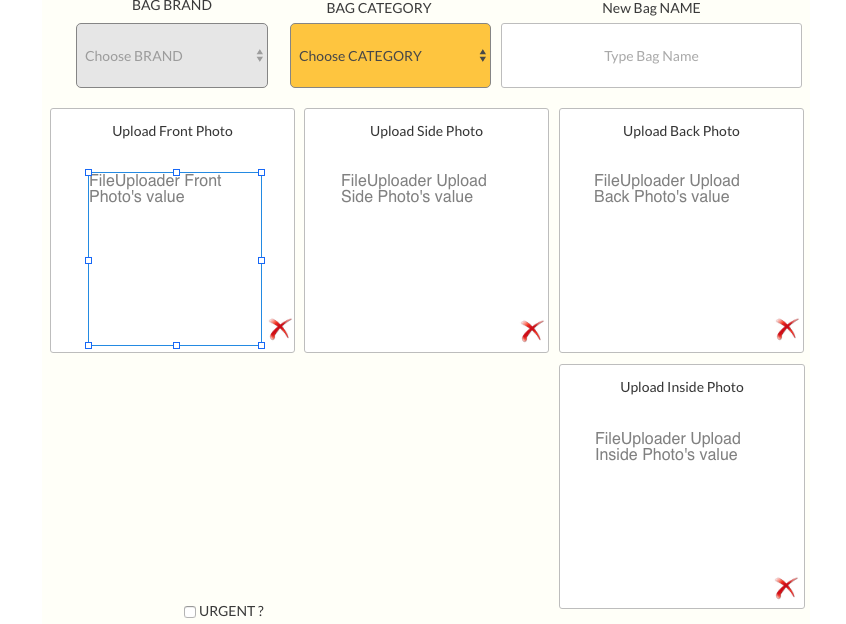Enable the URGENT checkbox
846x624 pixels.
(190, 612)
